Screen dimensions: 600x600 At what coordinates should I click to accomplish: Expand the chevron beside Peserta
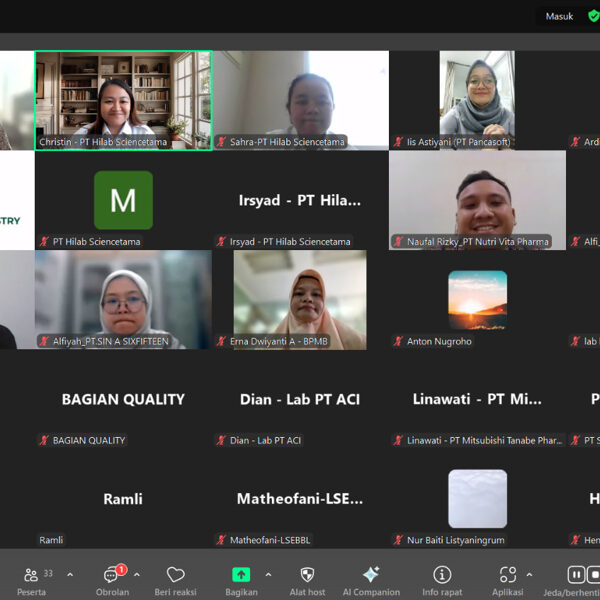[x=70, y=575]
